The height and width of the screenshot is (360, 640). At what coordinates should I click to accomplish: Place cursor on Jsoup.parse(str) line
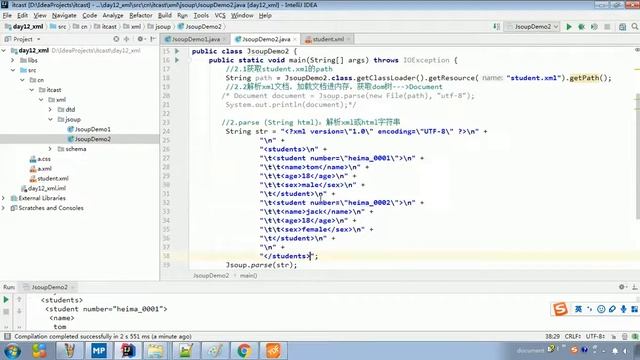pos(262,265)
